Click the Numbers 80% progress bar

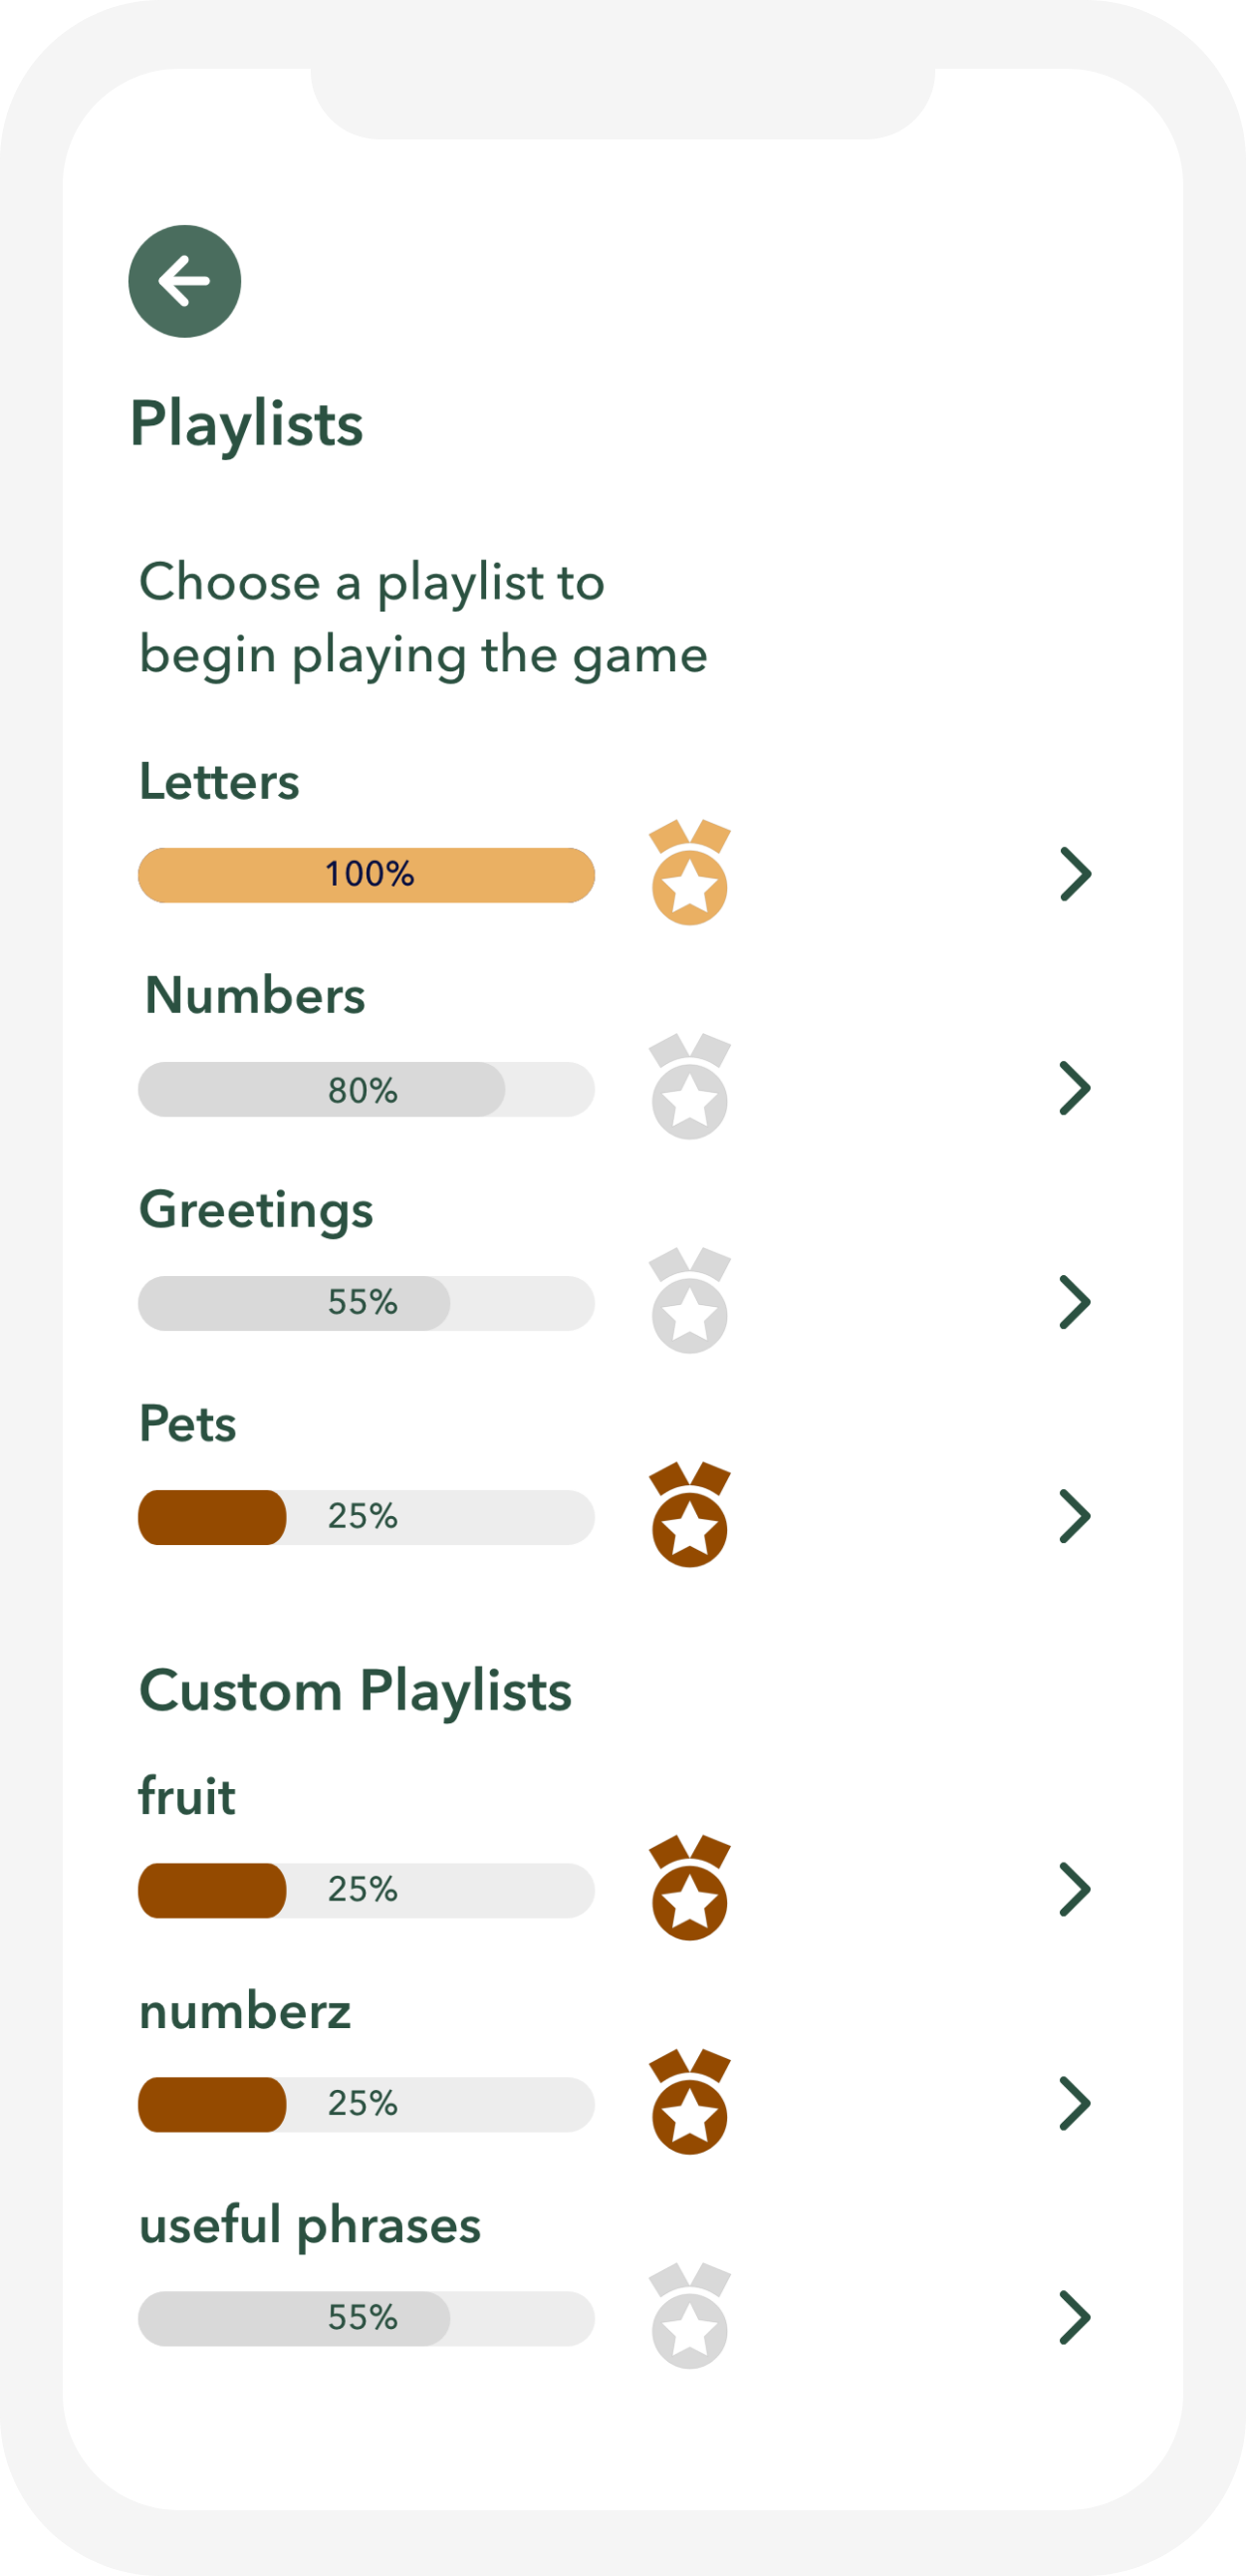366,1089
